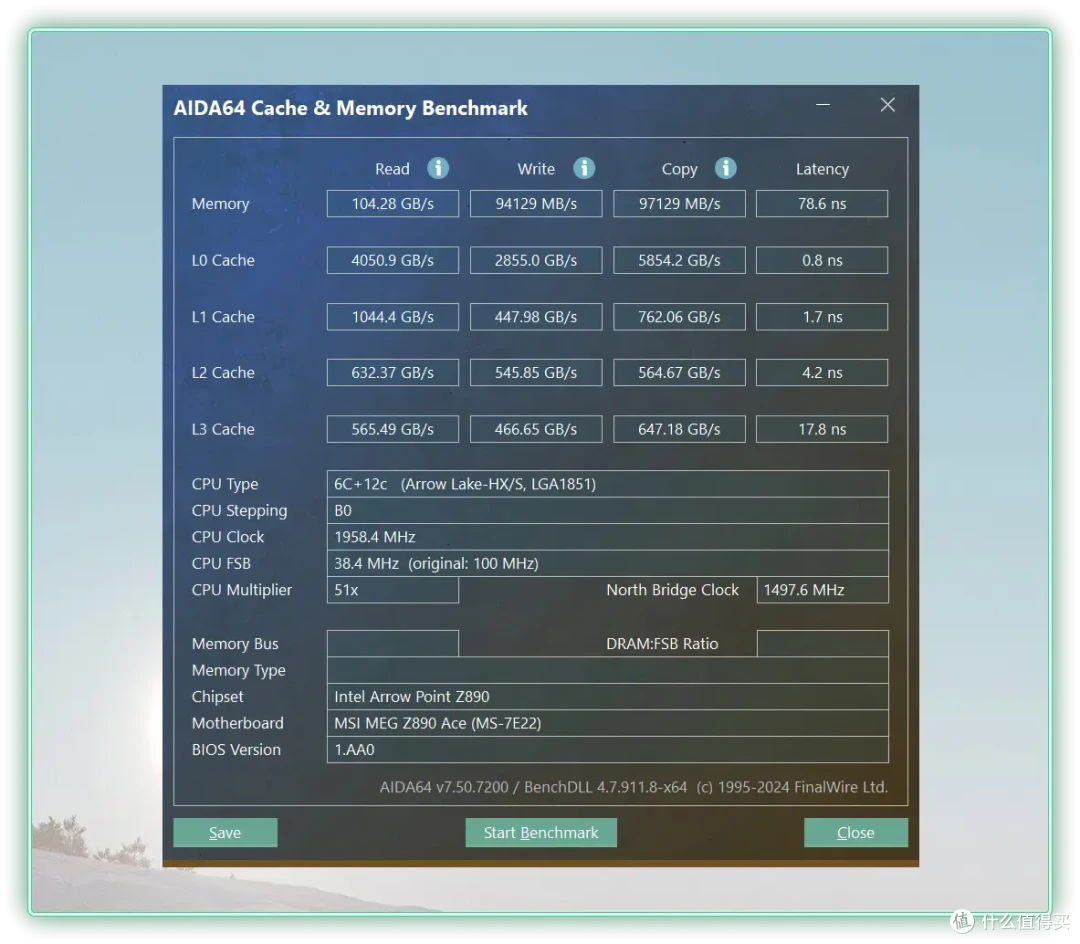Click L1 Cache read value 1044.4 GB/s

393,317
